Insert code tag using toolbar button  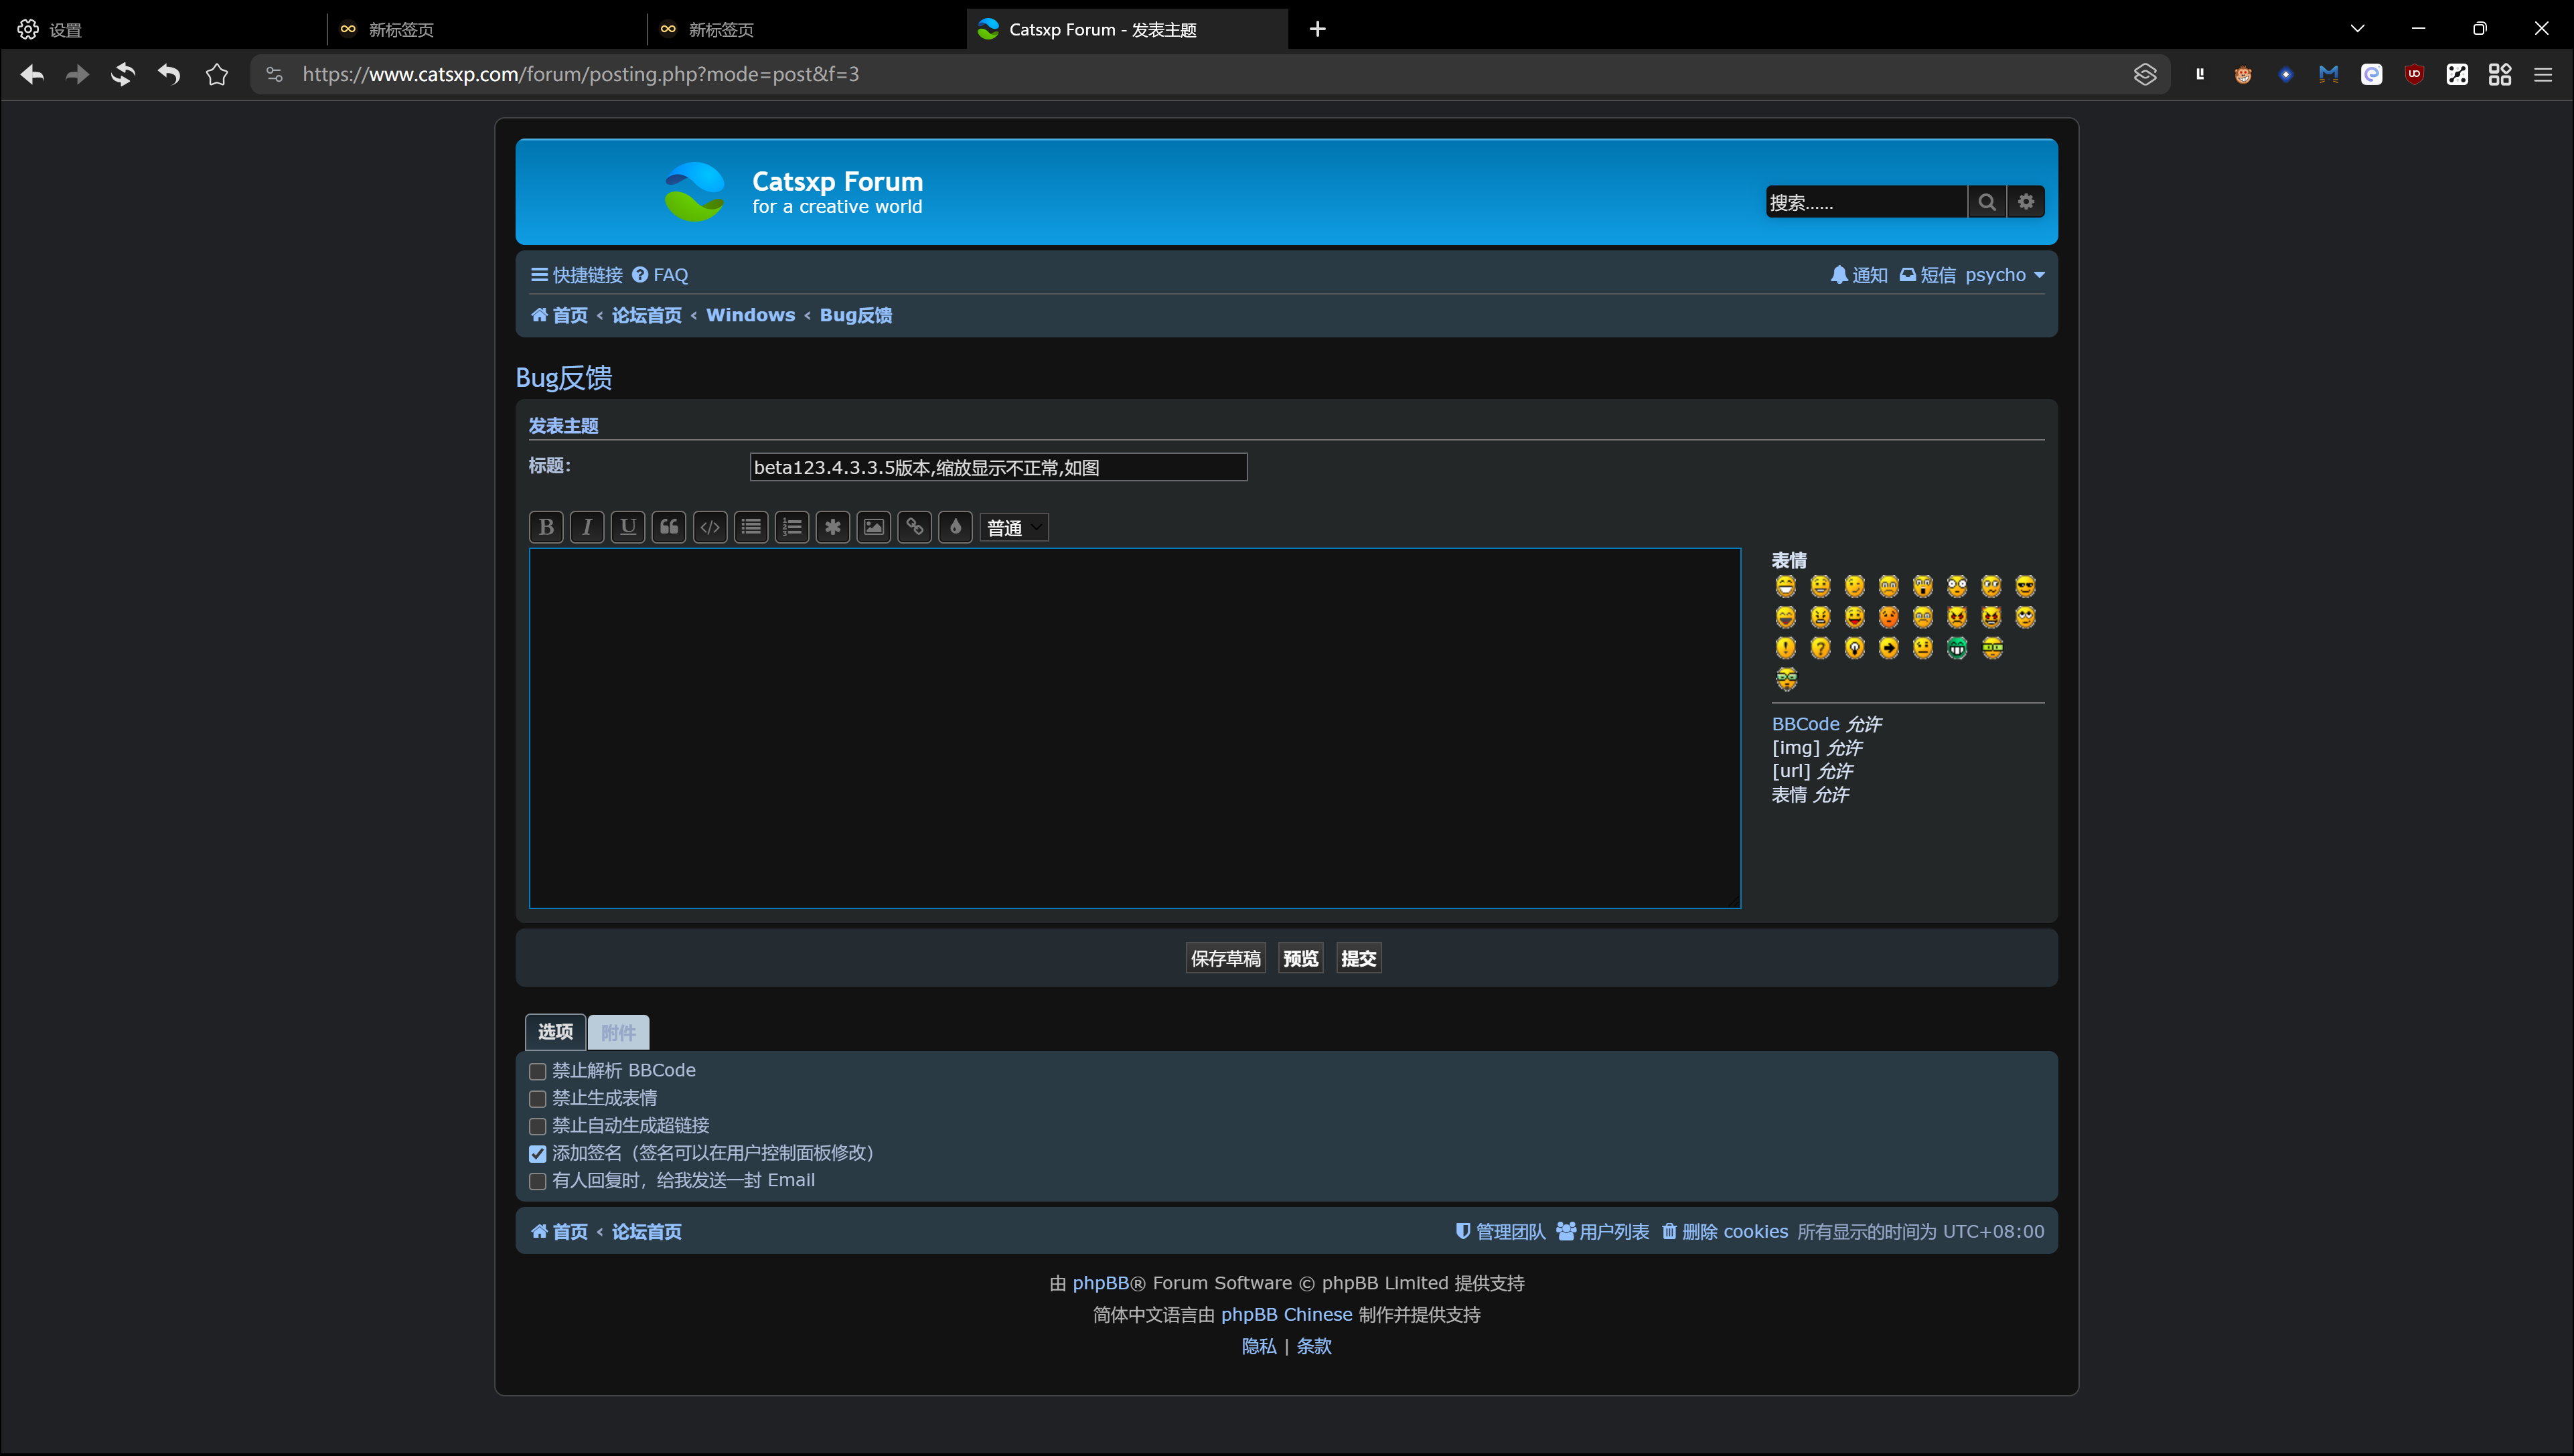pyautogui.click(x=710, y=527)
